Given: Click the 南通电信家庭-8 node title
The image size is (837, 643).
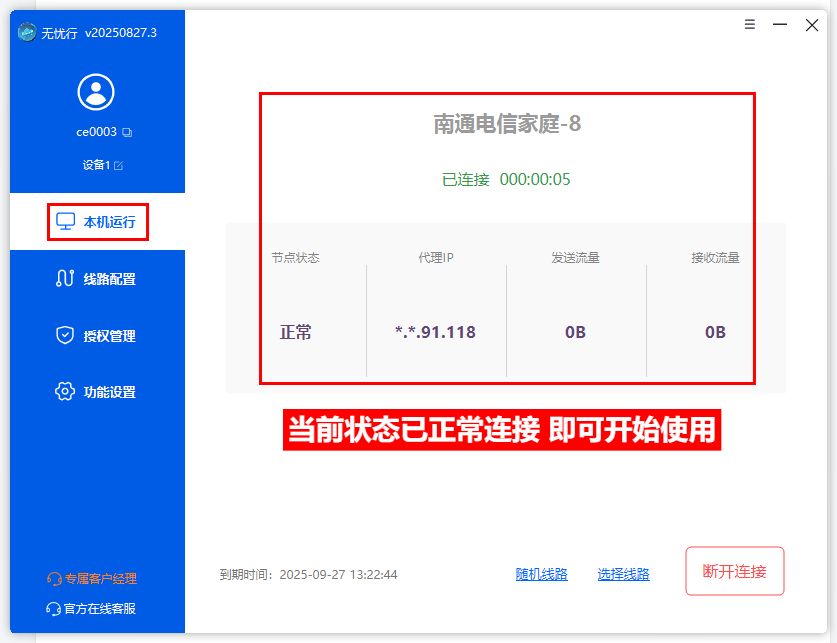Looking at the screenshot, I should coord(507,124).
